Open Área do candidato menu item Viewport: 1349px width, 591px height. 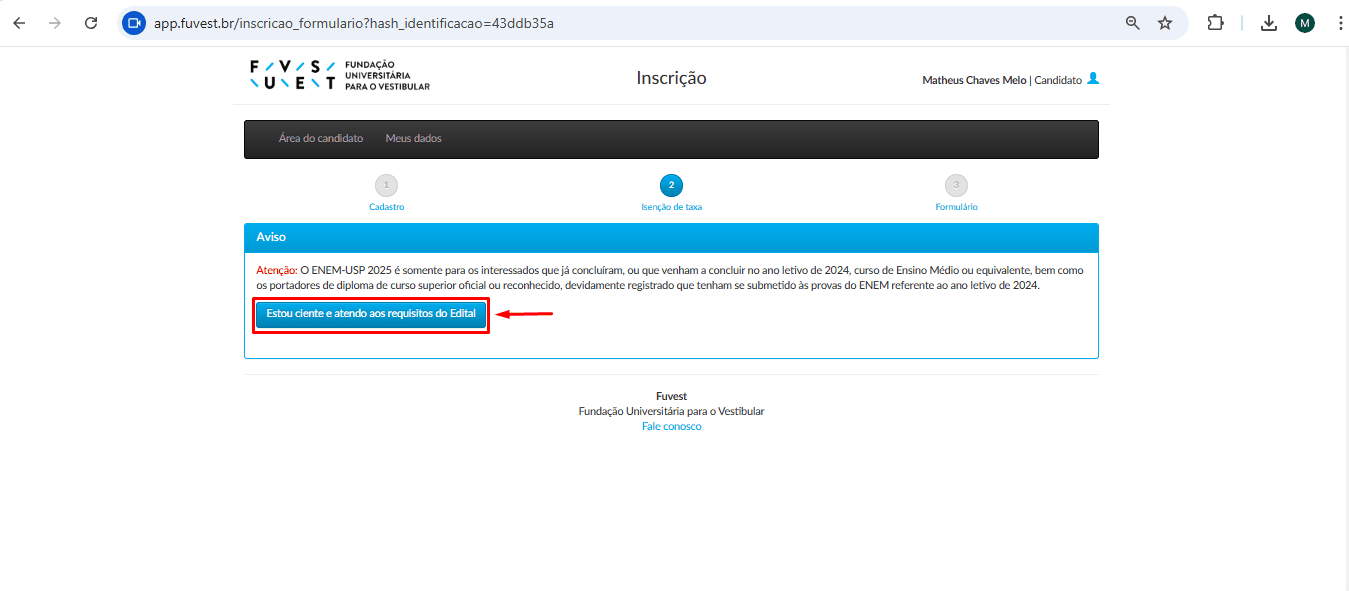click(321, 139)
